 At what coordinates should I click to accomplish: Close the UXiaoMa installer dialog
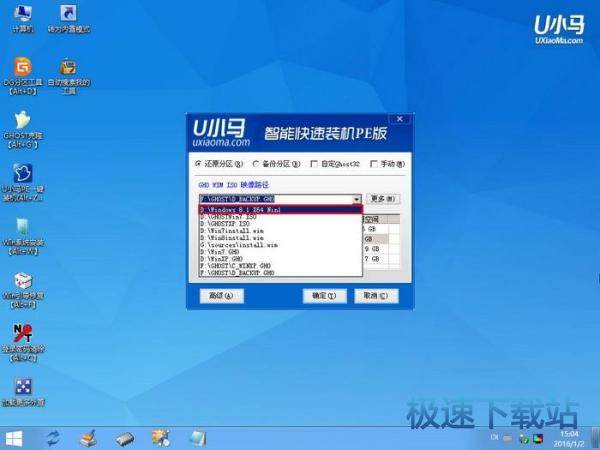point(399,119)
